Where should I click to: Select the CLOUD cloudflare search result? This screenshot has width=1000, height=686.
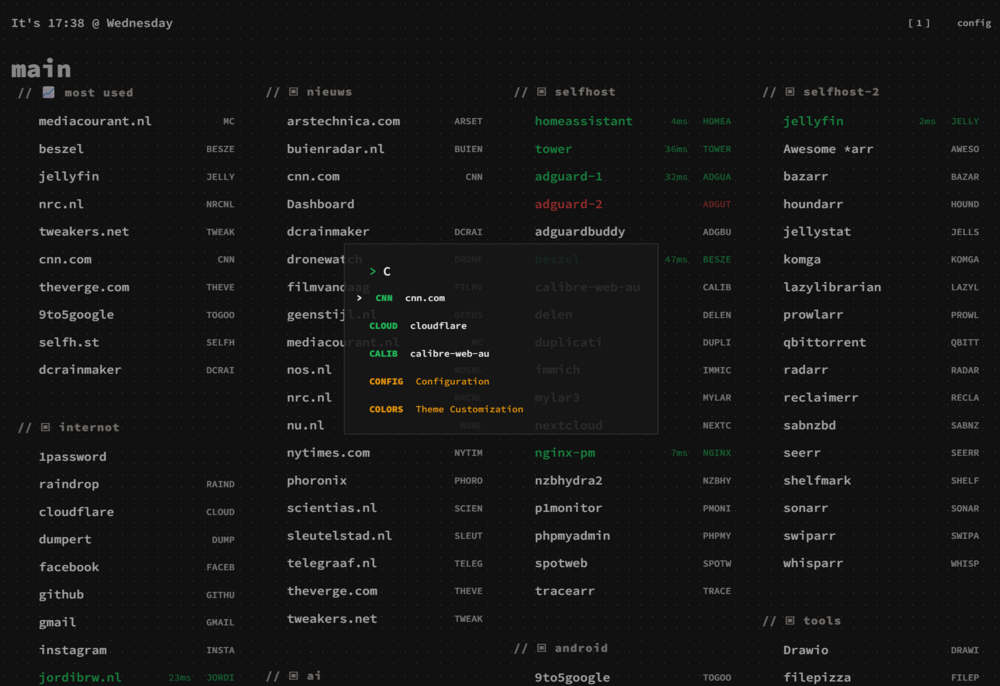tap(501, 326)
